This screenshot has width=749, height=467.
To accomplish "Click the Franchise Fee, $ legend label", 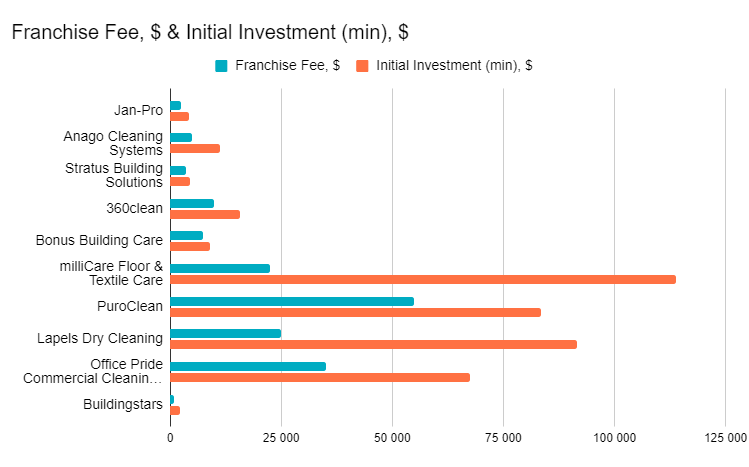I will point(288,65).
